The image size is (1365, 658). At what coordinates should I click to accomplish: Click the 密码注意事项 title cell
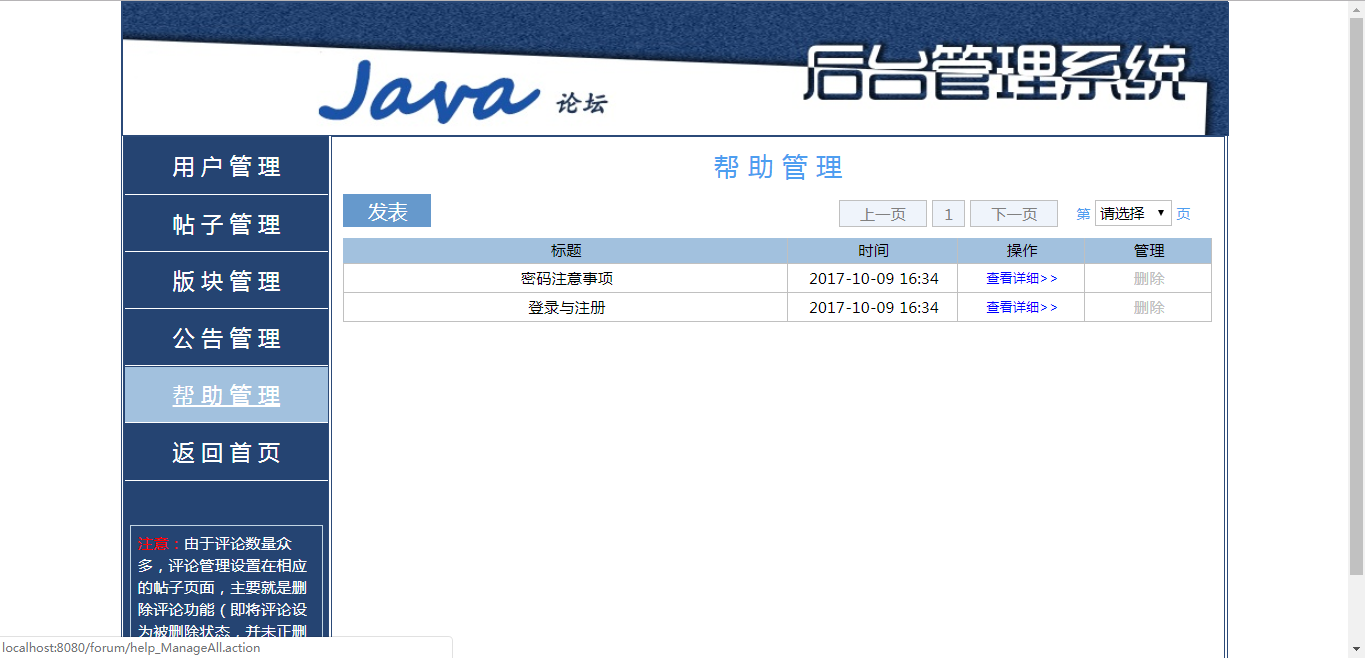[566, 278]
